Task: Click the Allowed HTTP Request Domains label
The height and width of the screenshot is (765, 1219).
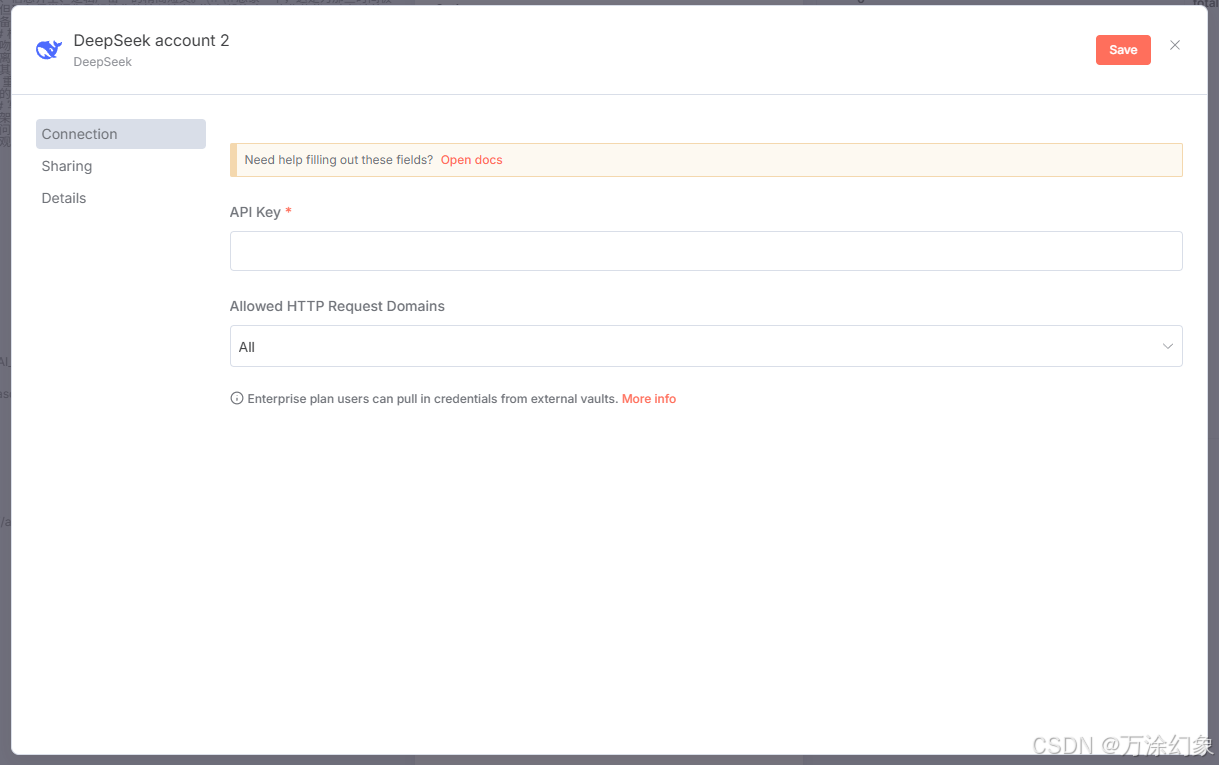Action: click(x=337, y=306)
